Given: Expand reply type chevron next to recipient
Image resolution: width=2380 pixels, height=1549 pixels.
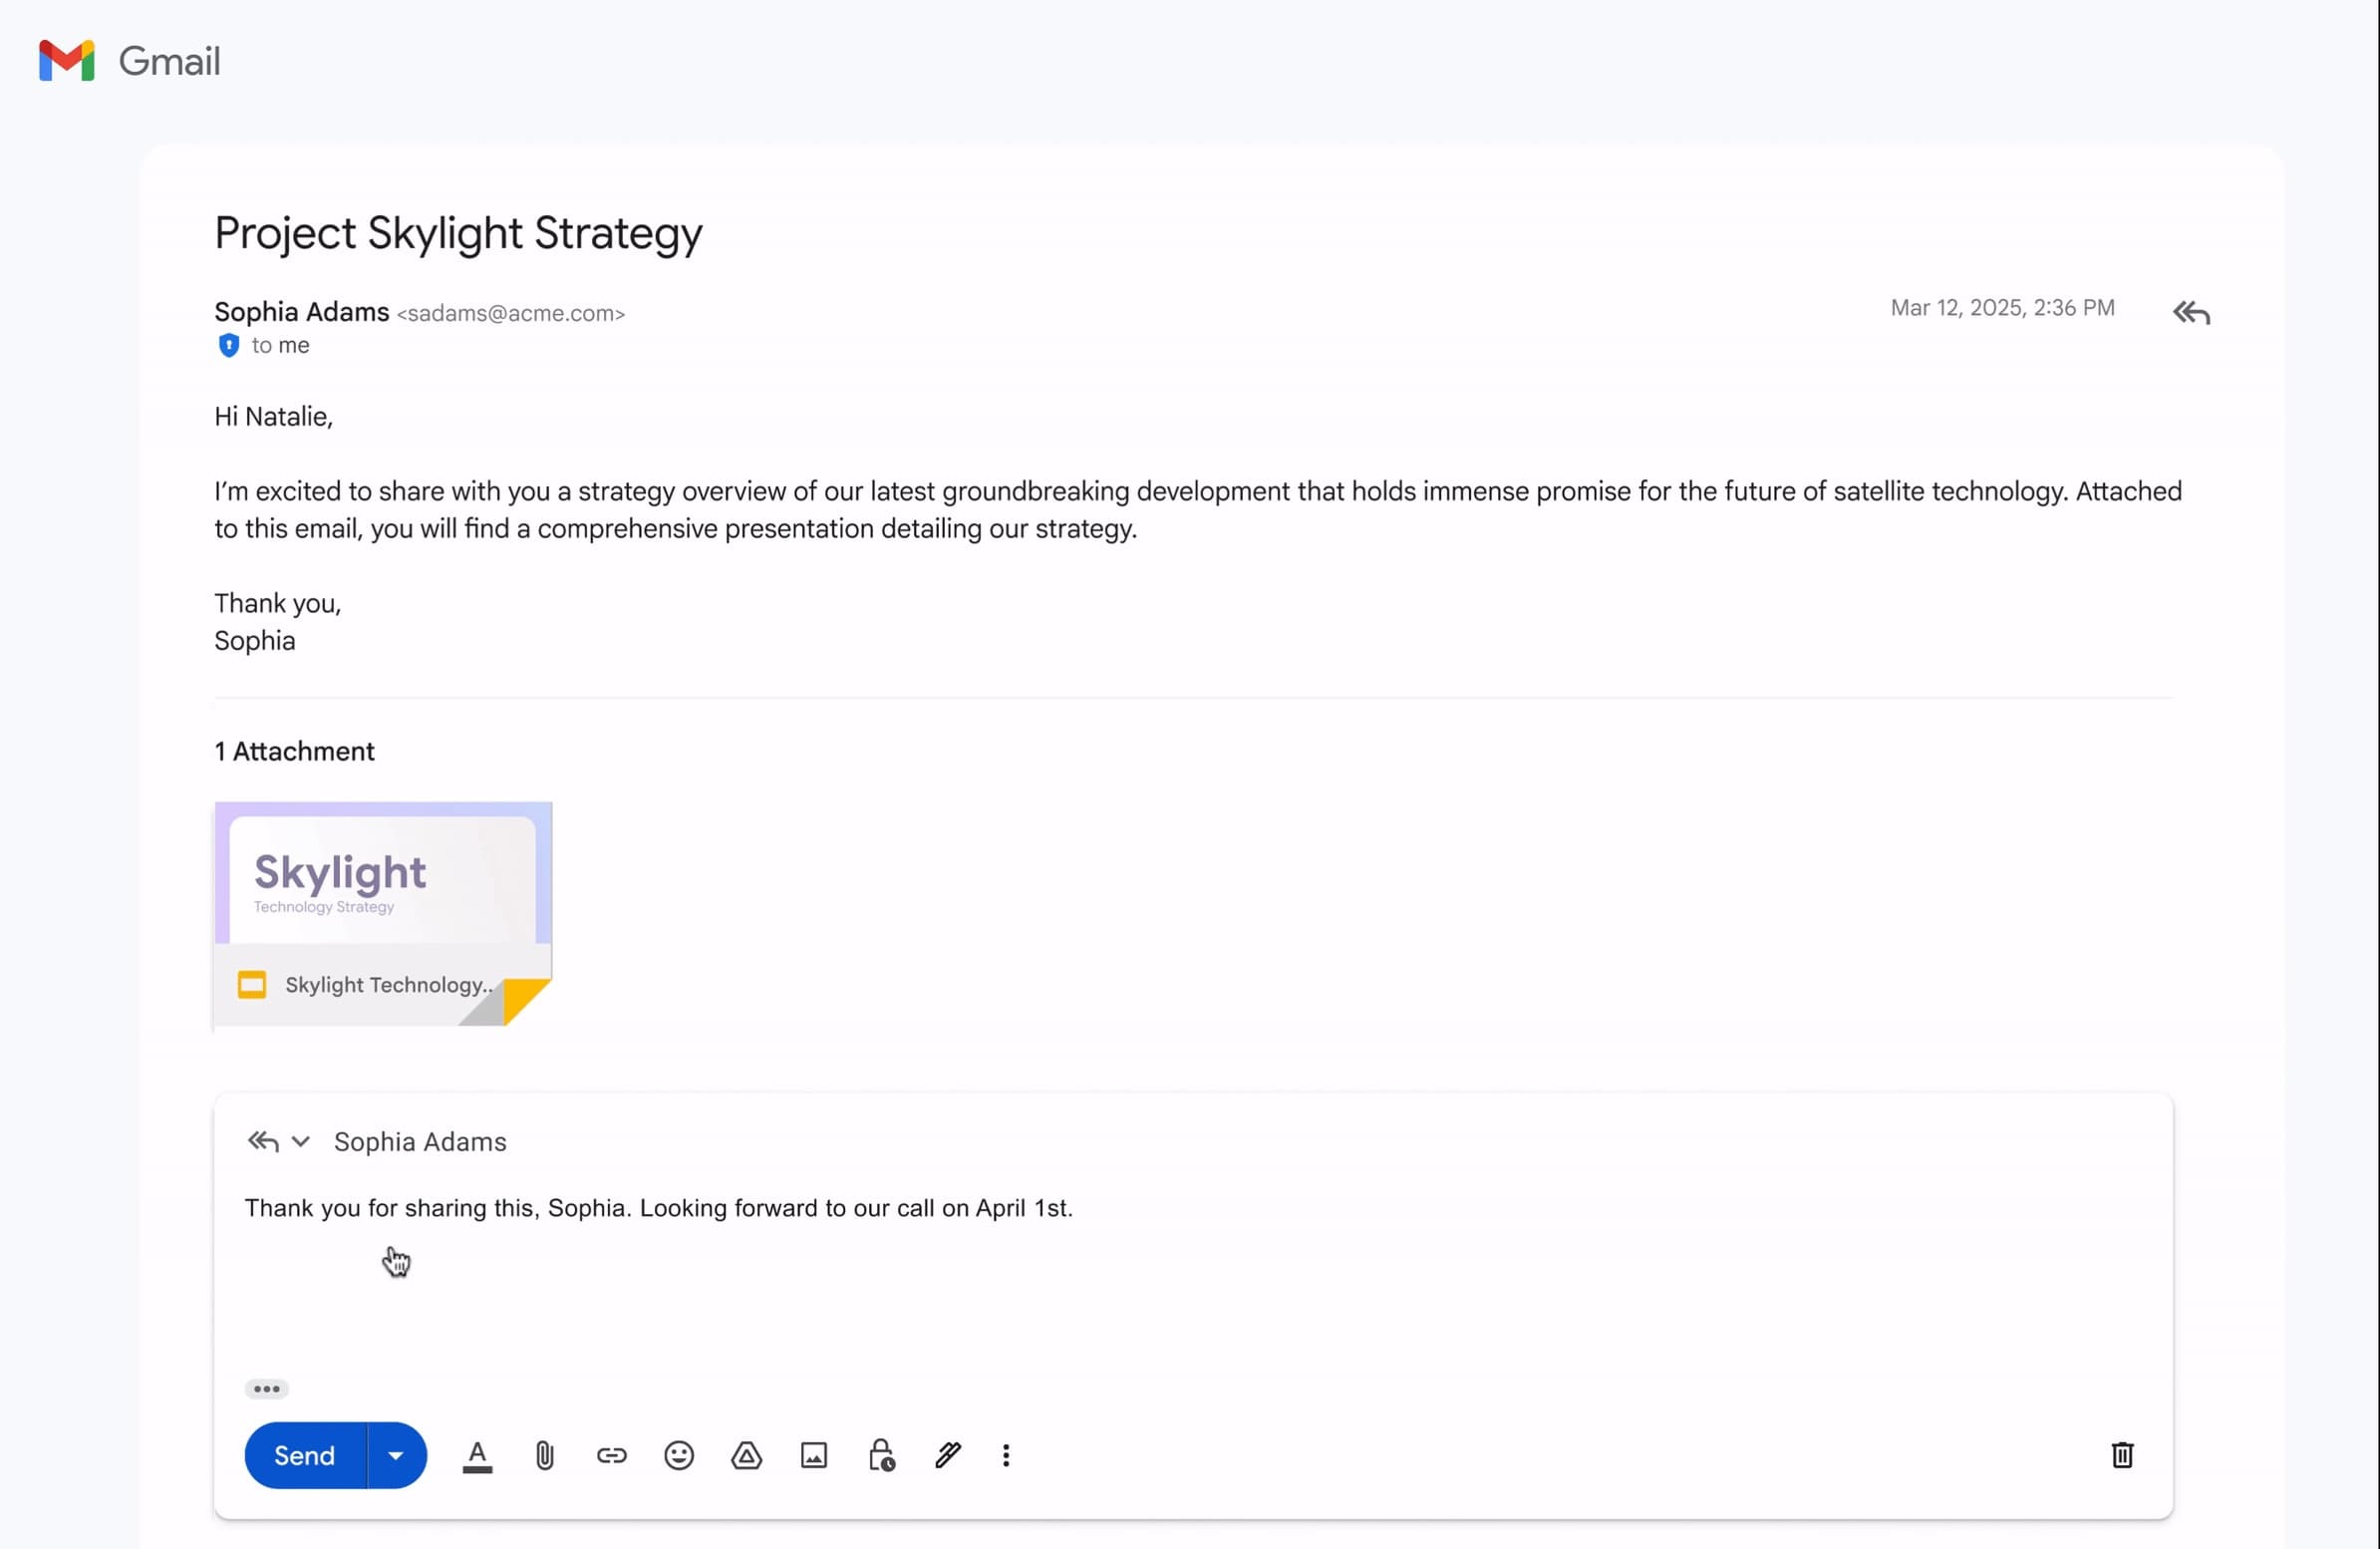Looking at the screenshot, I should point(300,1141).
